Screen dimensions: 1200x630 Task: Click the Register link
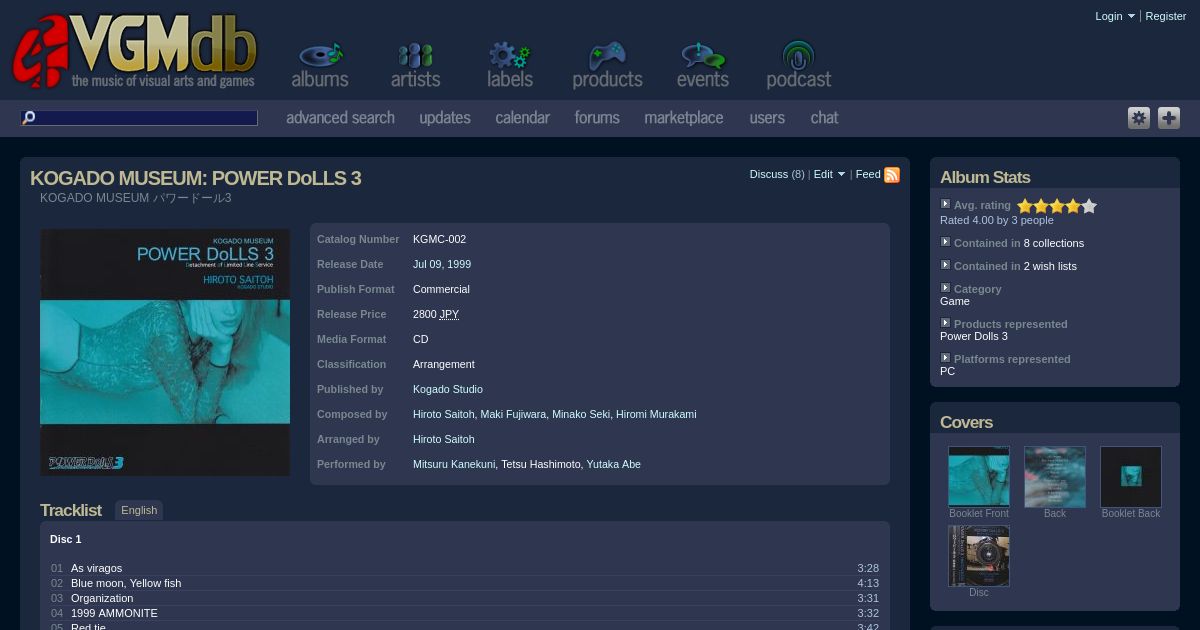1166,16
